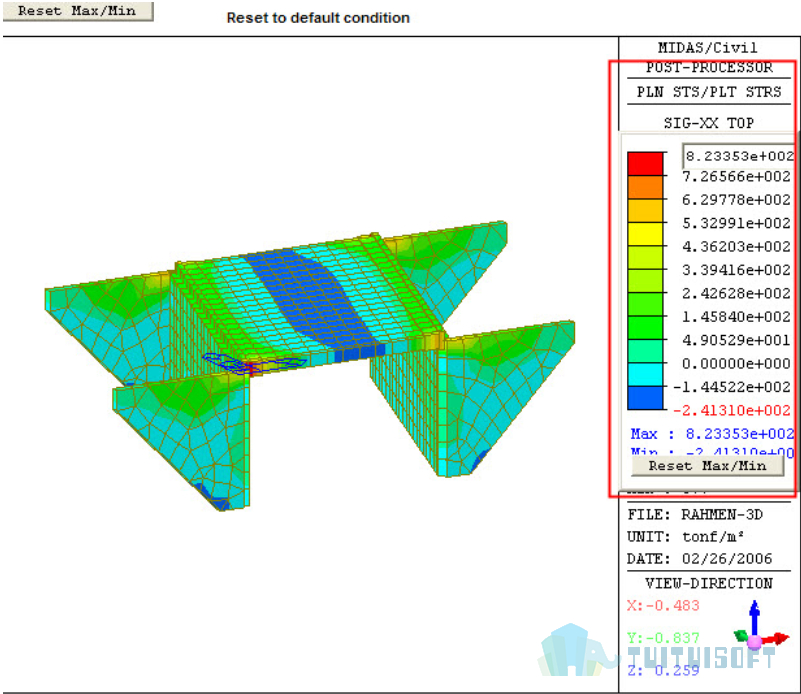Image resolution: width=801 pixels, height=694 pixels.
Task: Click the legend value -1.44522e+002
Action: click(x=732, y=387)
